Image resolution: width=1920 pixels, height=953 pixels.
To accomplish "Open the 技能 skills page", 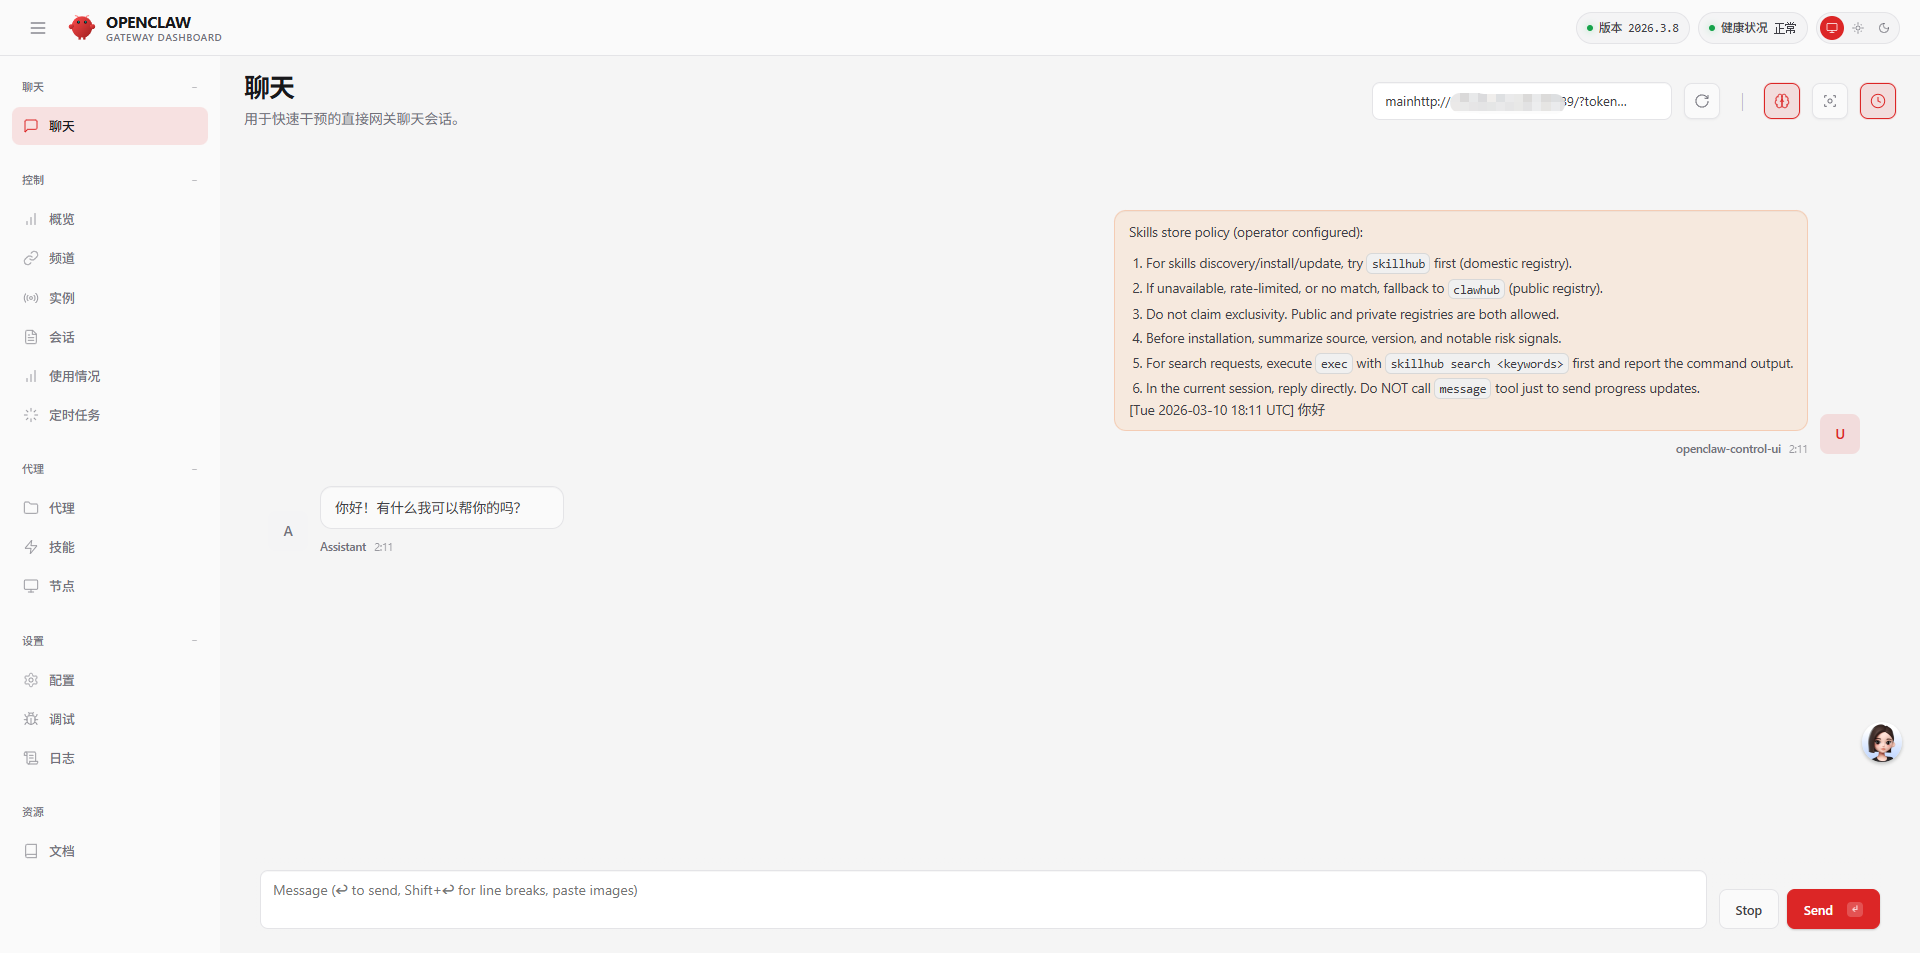I will tap(62, 547).
